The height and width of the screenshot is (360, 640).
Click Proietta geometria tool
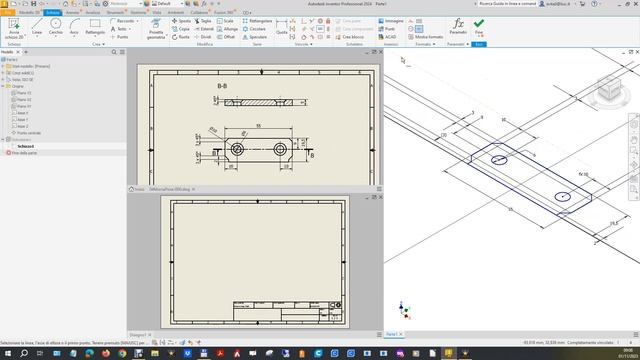(x=156, y=29)
